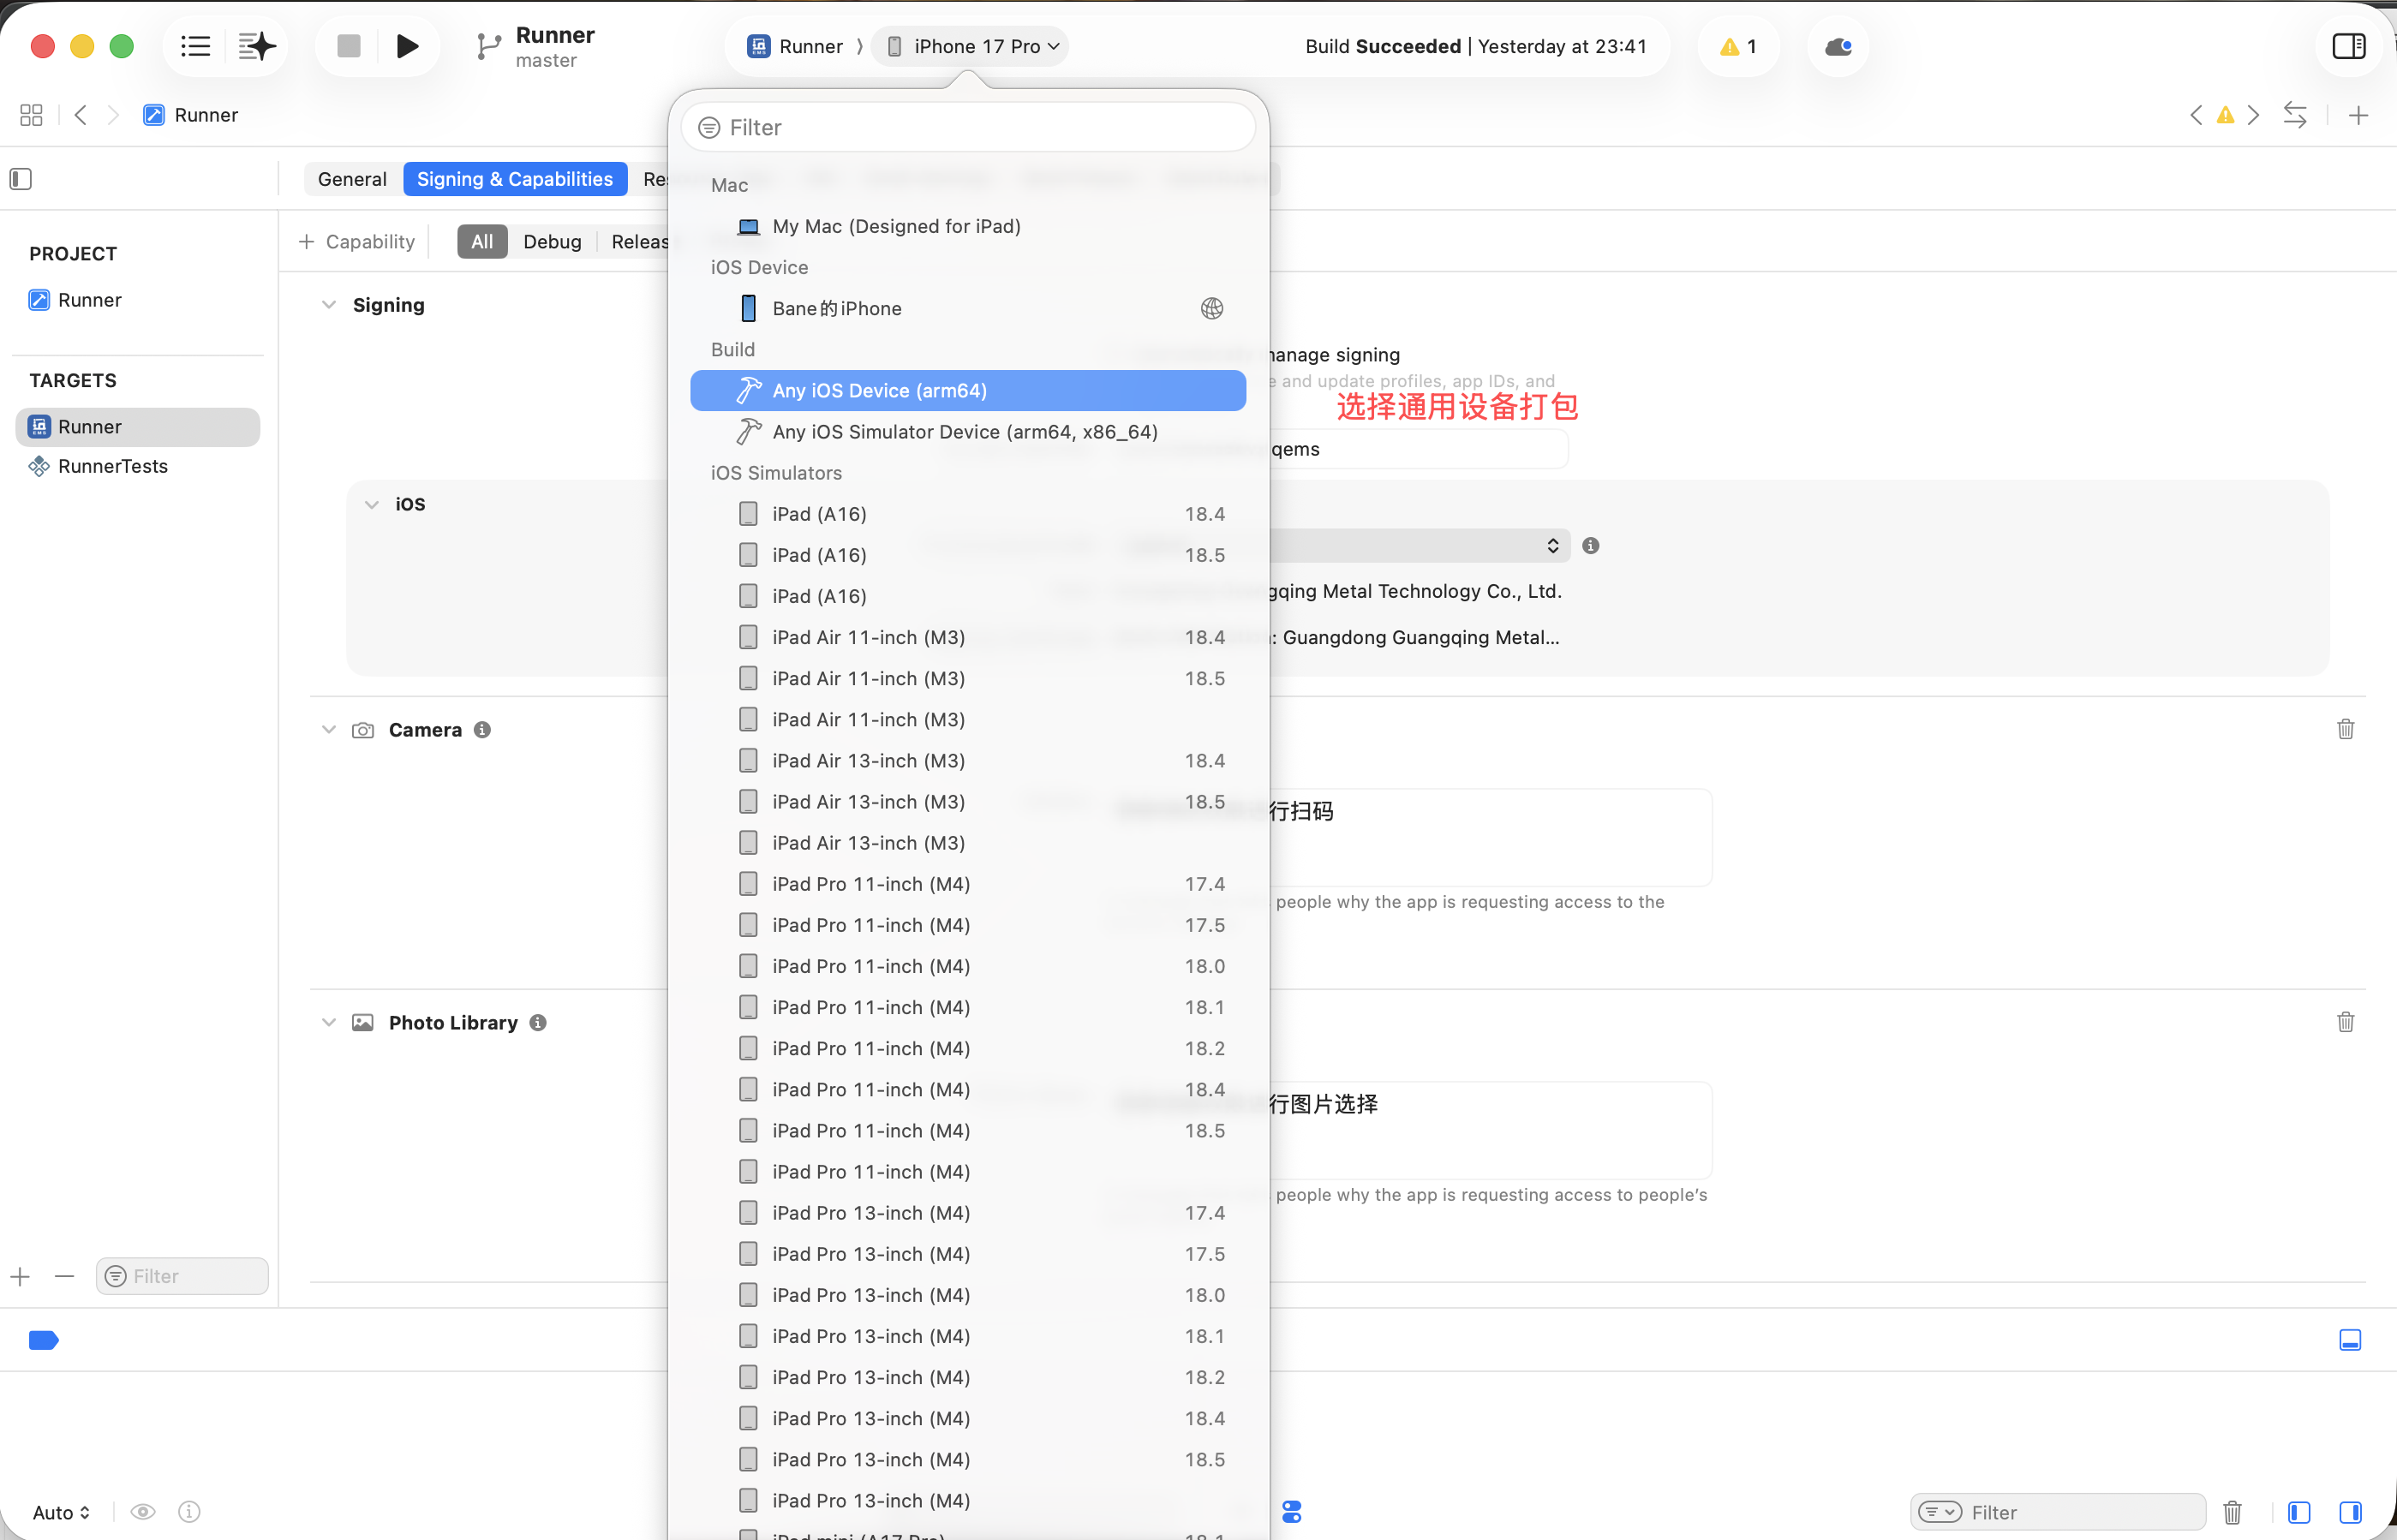
Task: Toggle the right inspector panel
Action: click(x=2348, y=46)
